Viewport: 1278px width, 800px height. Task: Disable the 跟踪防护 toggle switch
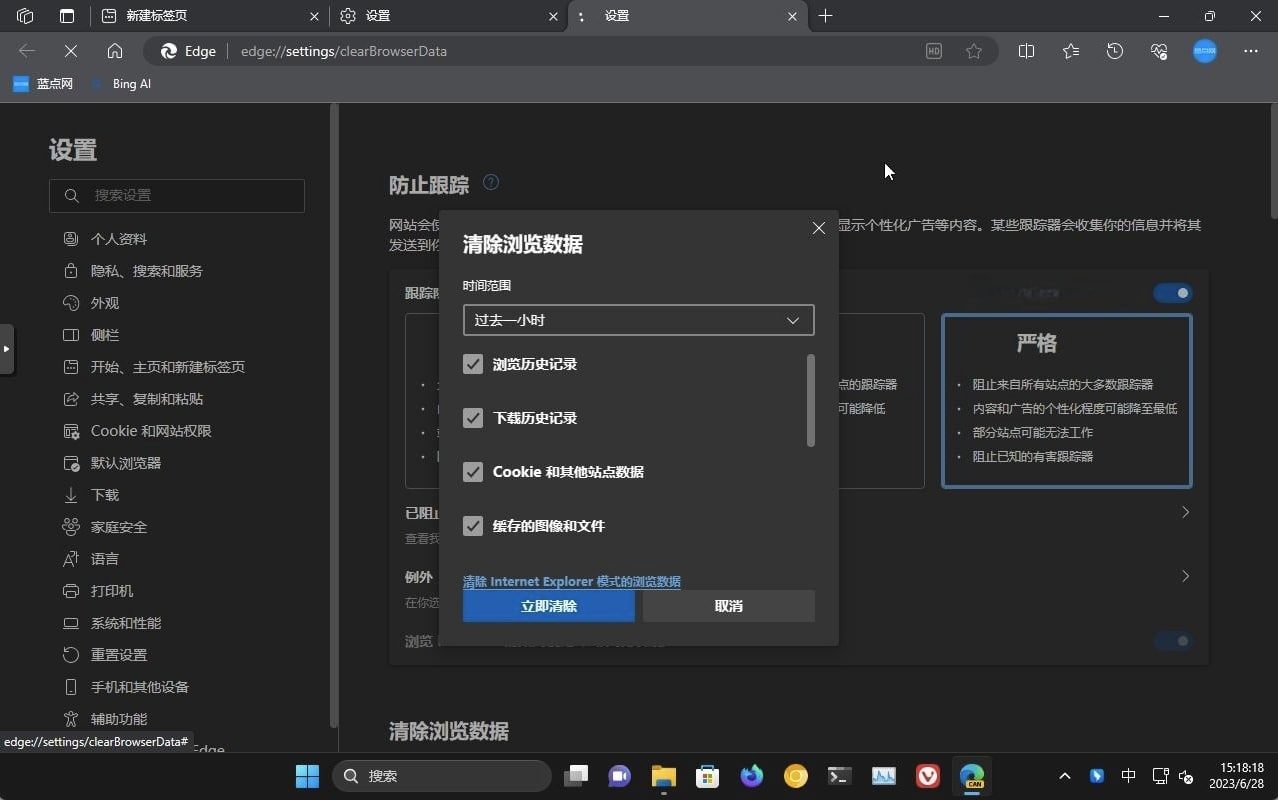(1172, 293)
